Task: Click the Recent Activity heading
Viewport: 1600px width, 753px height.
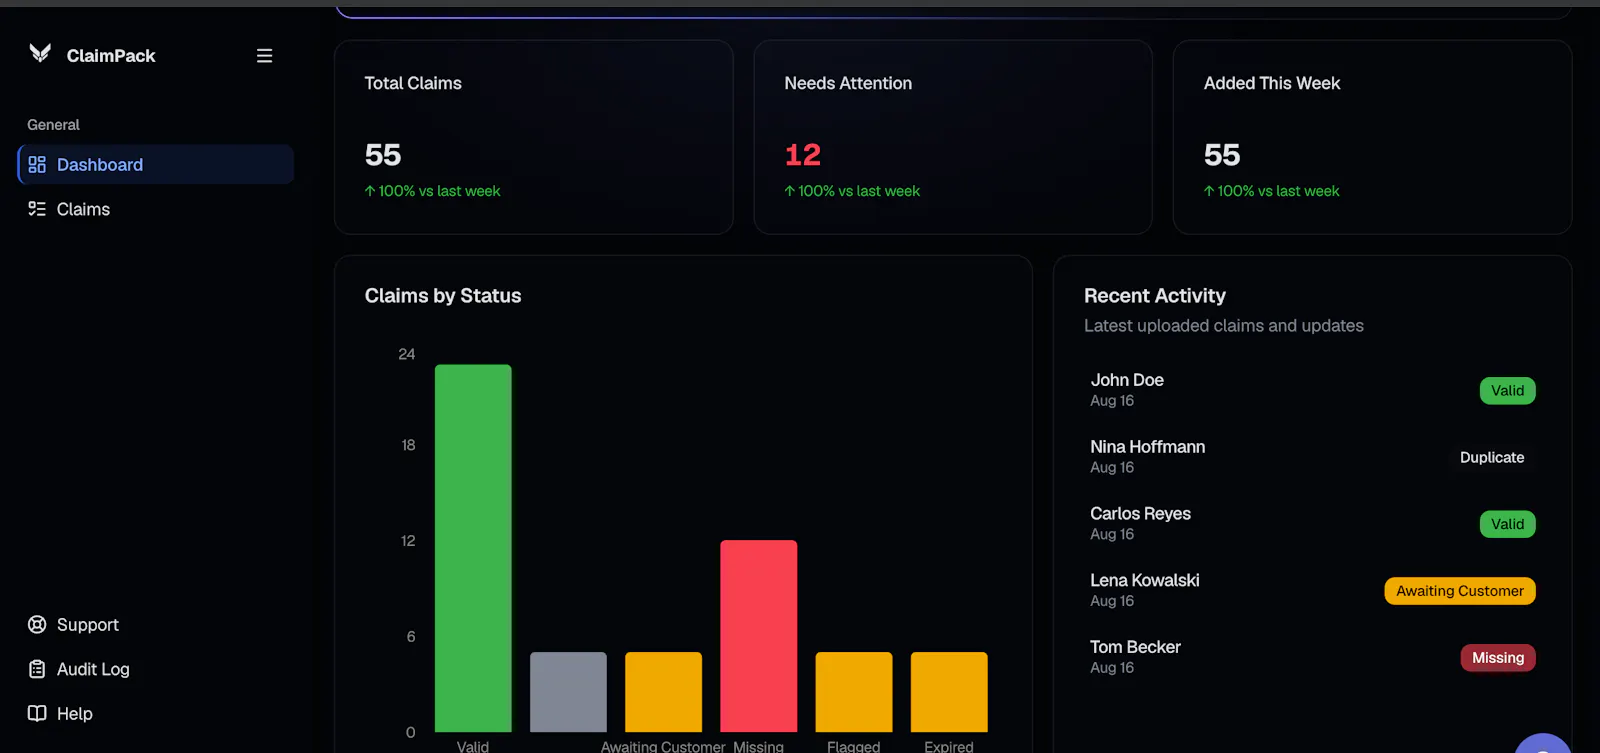Action: 1155,296
